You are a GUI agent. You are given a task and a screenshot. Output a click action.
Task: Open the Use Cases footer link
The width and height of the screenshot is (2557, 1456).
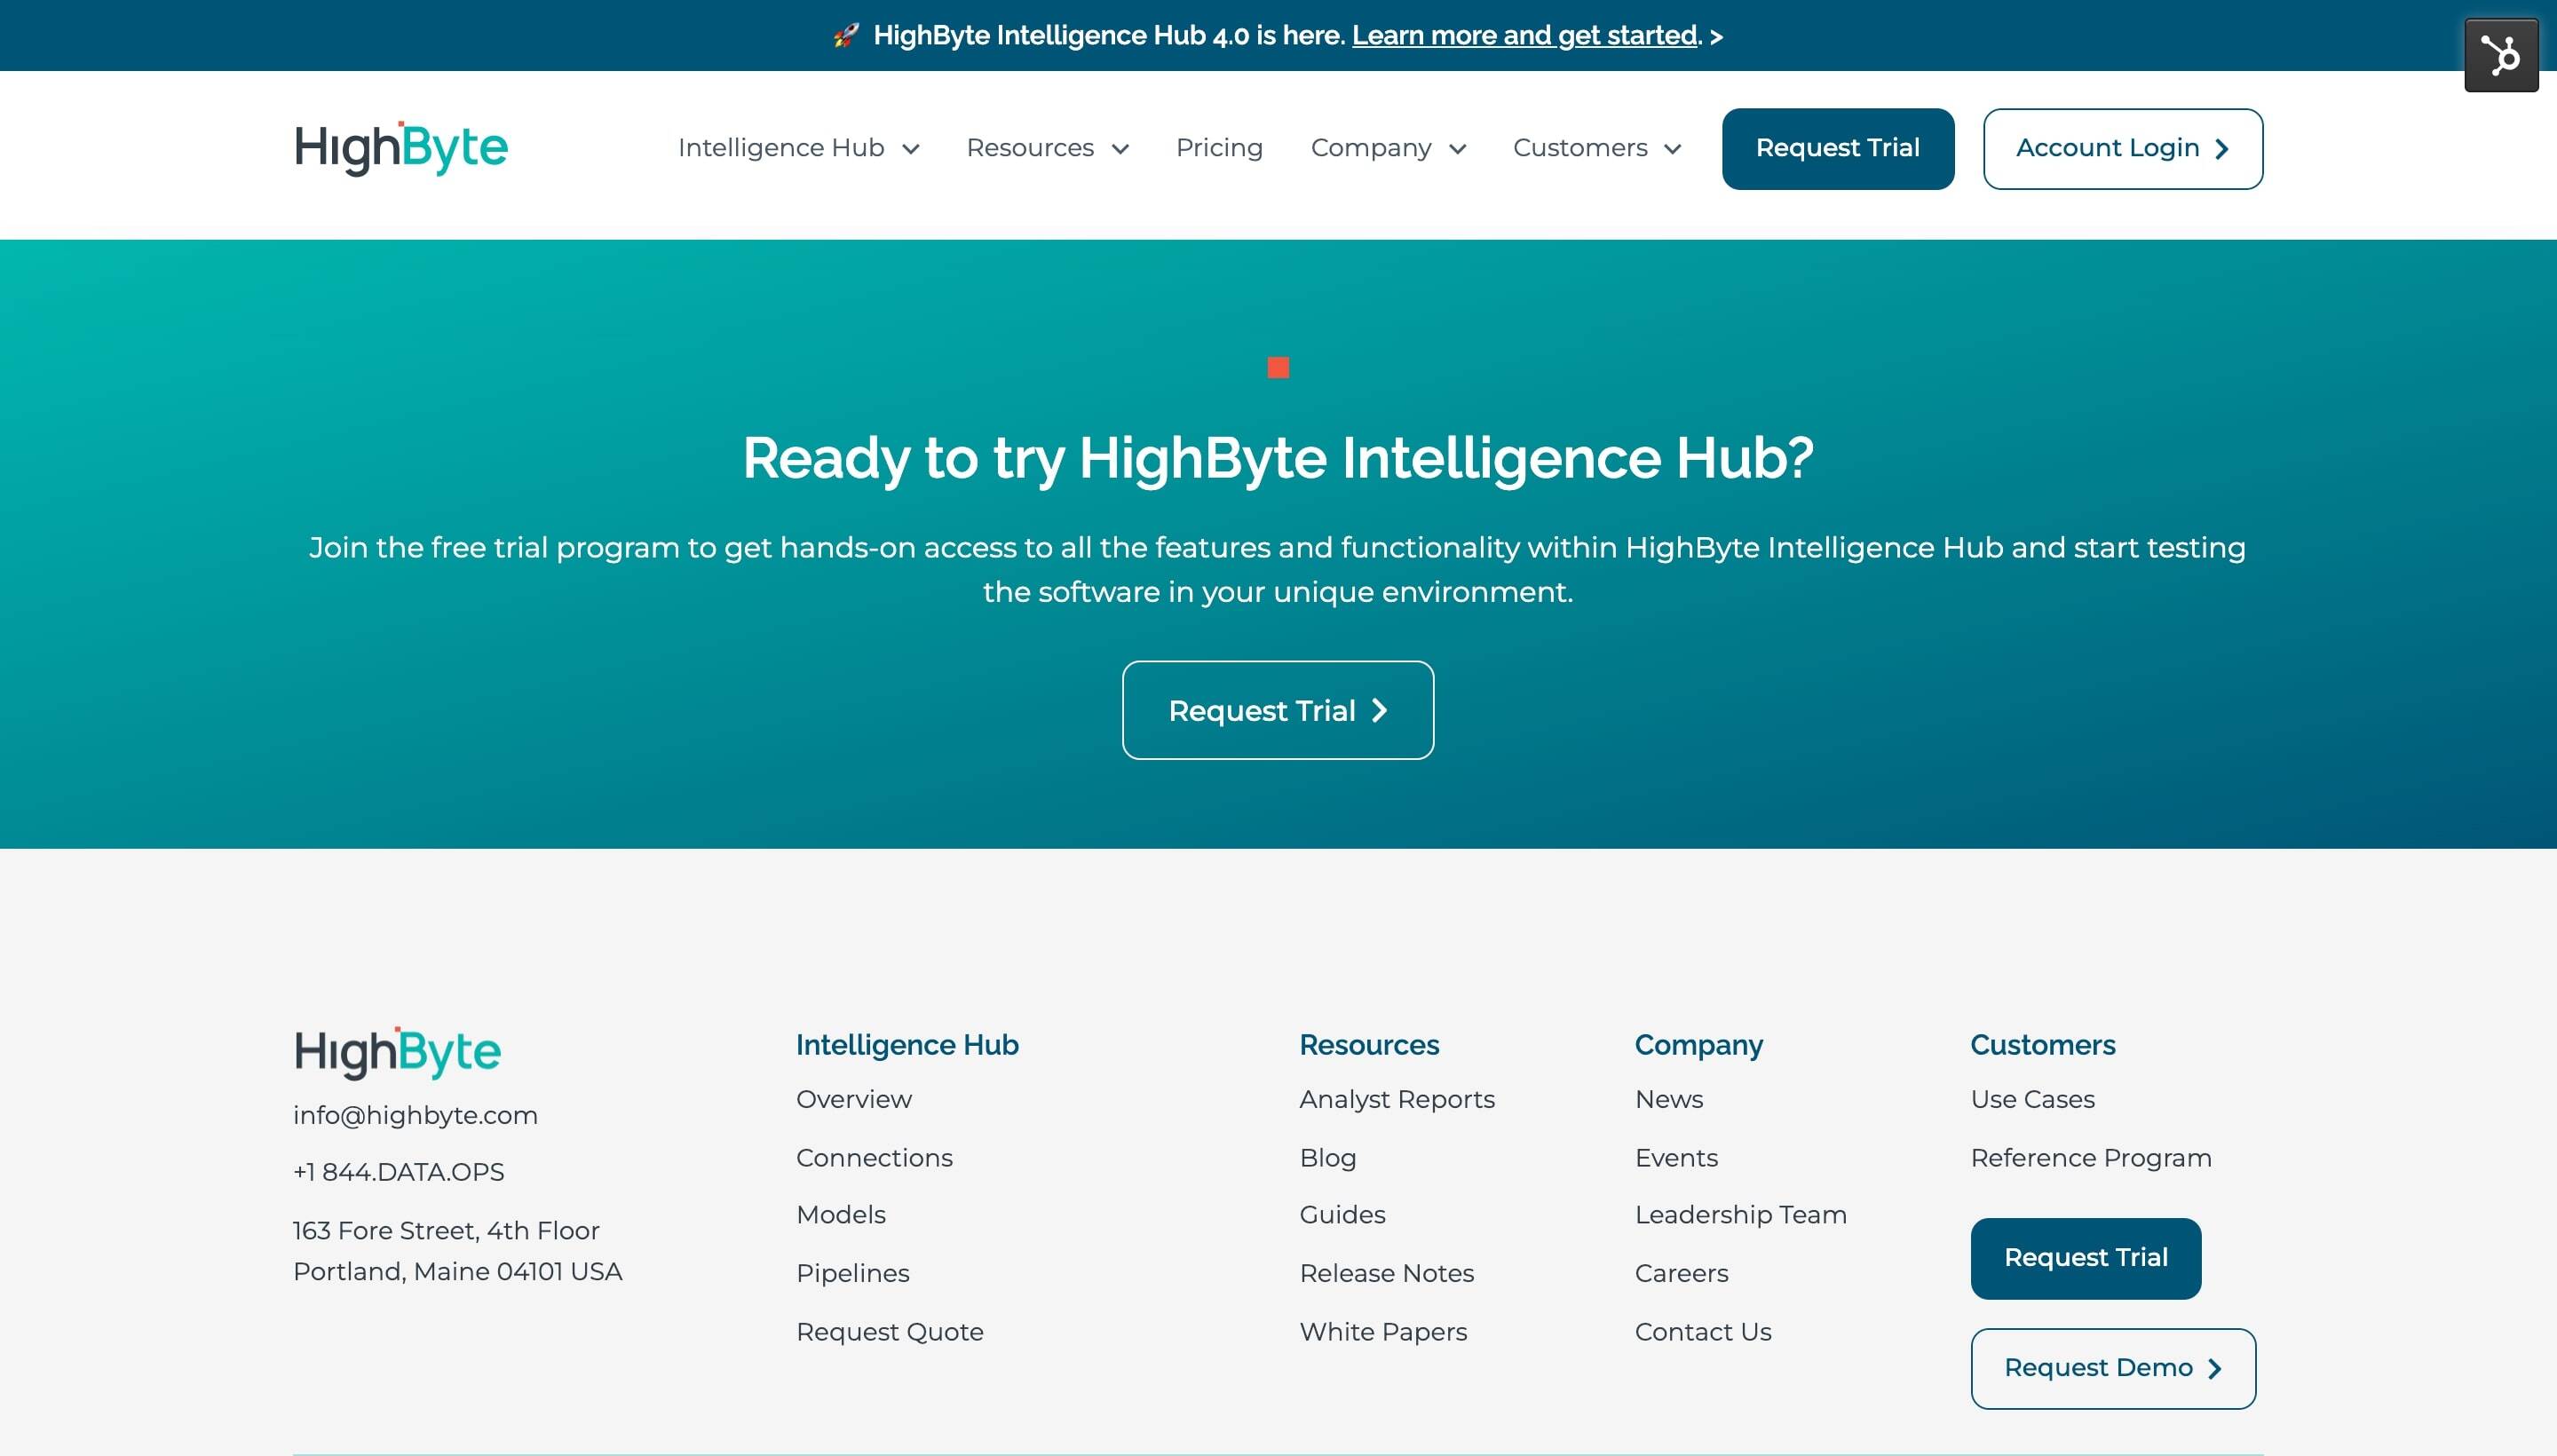tap(2032, 1099)
